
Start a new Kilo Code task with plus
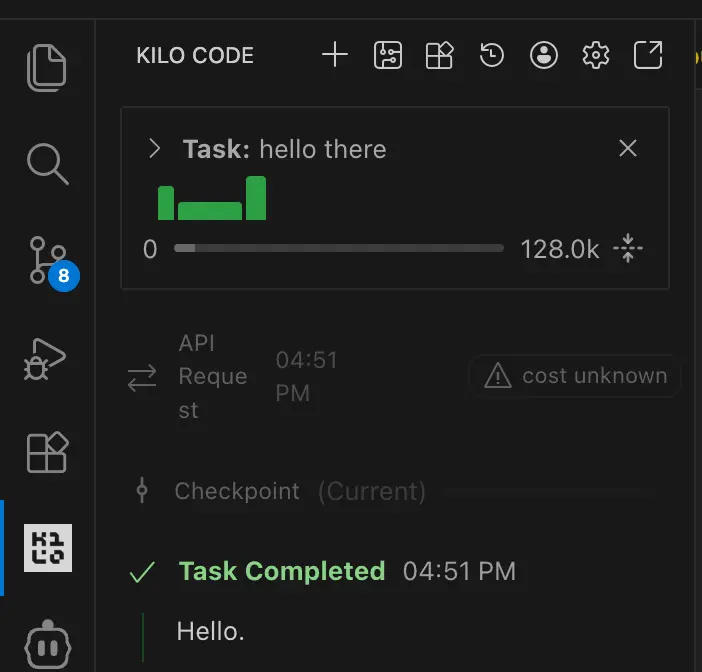(x=335, y=55)
